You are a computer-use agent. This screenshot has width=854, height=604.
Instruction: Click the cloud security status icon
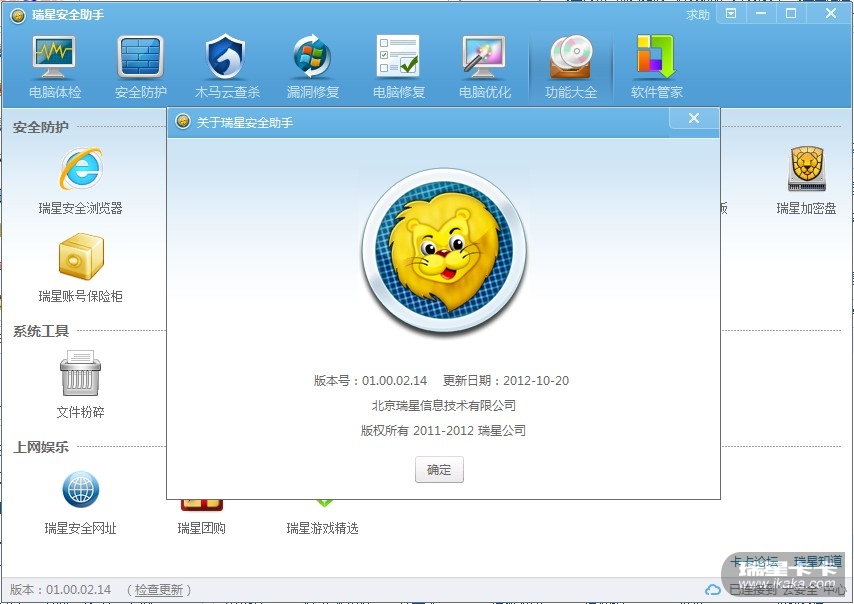coord(712,590)
